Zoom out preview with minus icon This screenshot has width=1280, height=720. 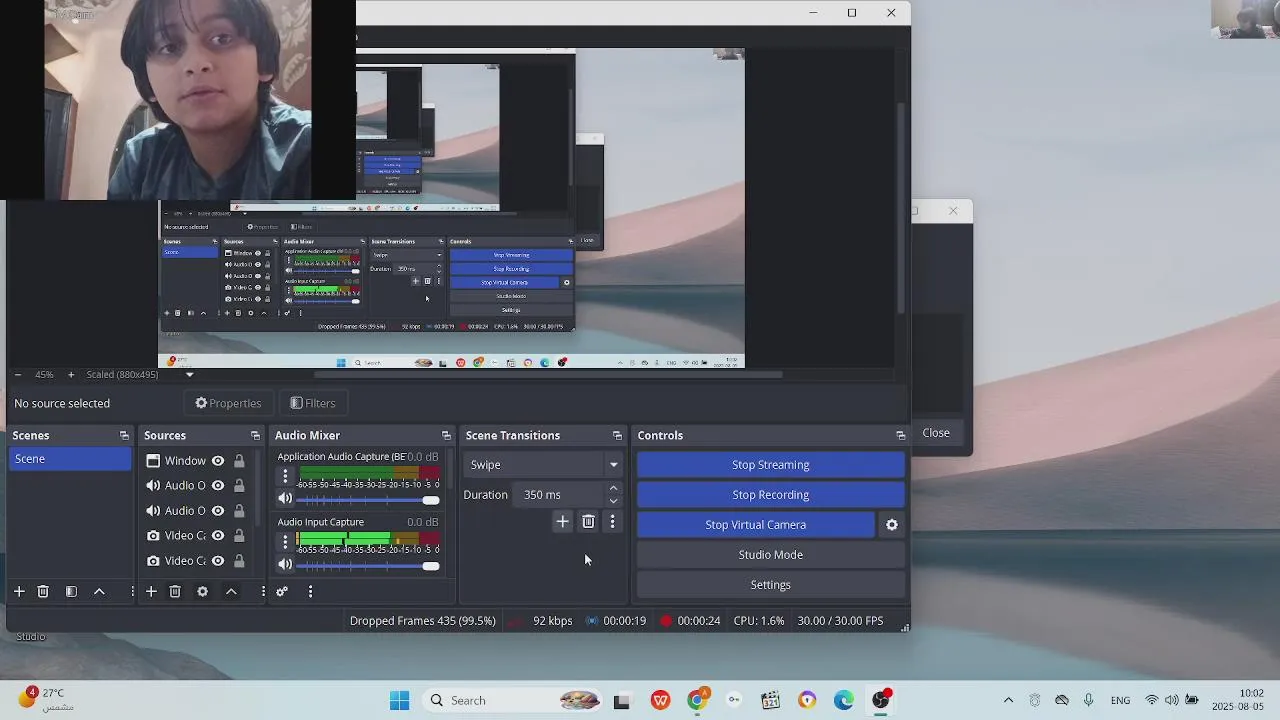pos(17,375)
